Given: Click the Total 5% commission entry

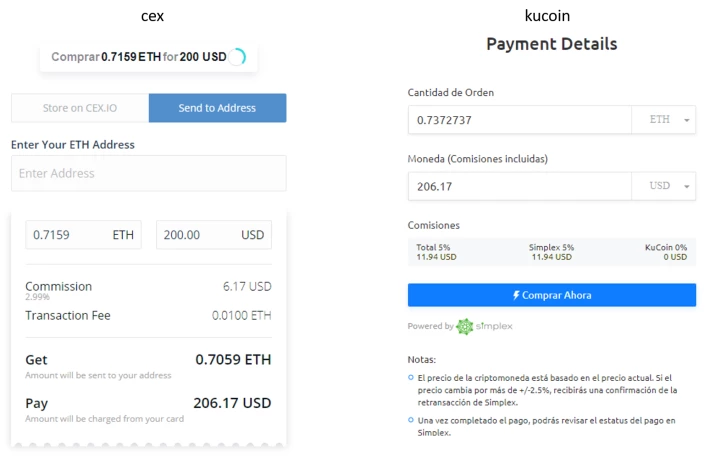Looking at the screenshot, I should [x=437, y=252].
